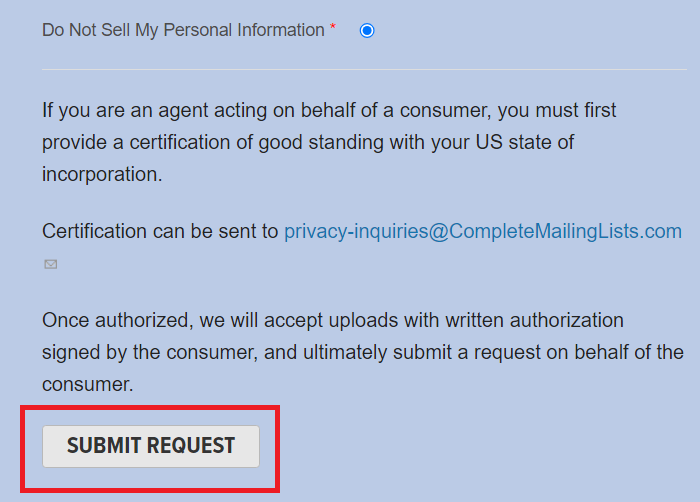
Task: Click the paragraph starting "If you are an agent"
Action: click(x=329, y=142)
